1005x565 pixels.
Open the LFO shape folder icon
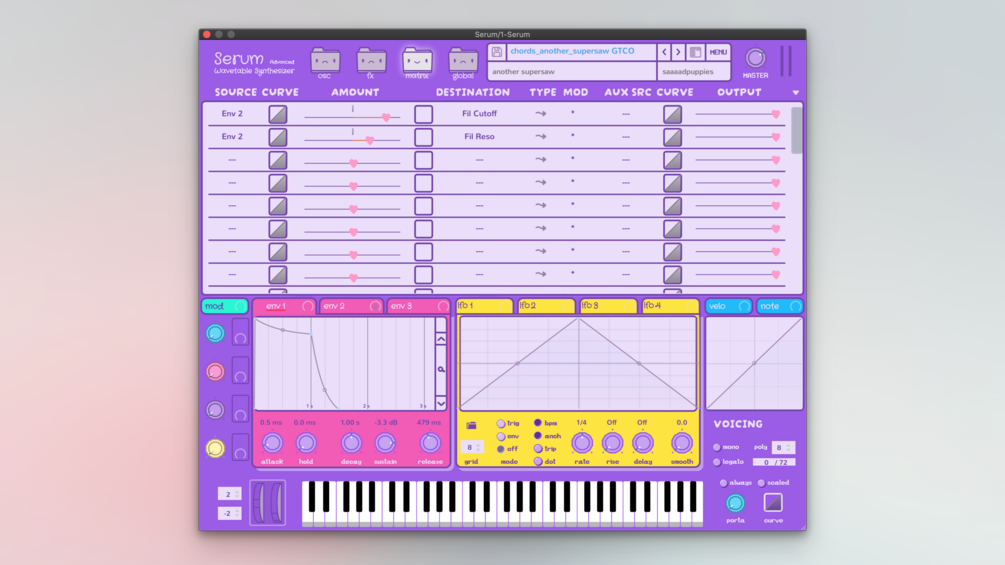tap(471, 425)
